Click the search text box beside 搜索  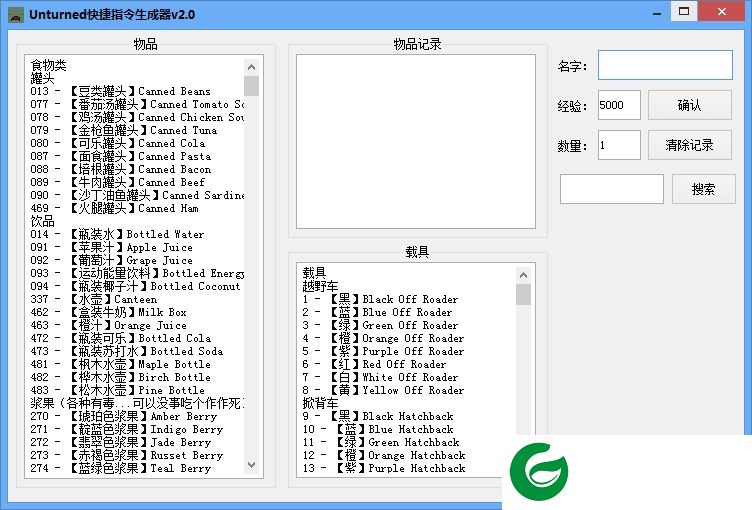click(x=612, y=189)
